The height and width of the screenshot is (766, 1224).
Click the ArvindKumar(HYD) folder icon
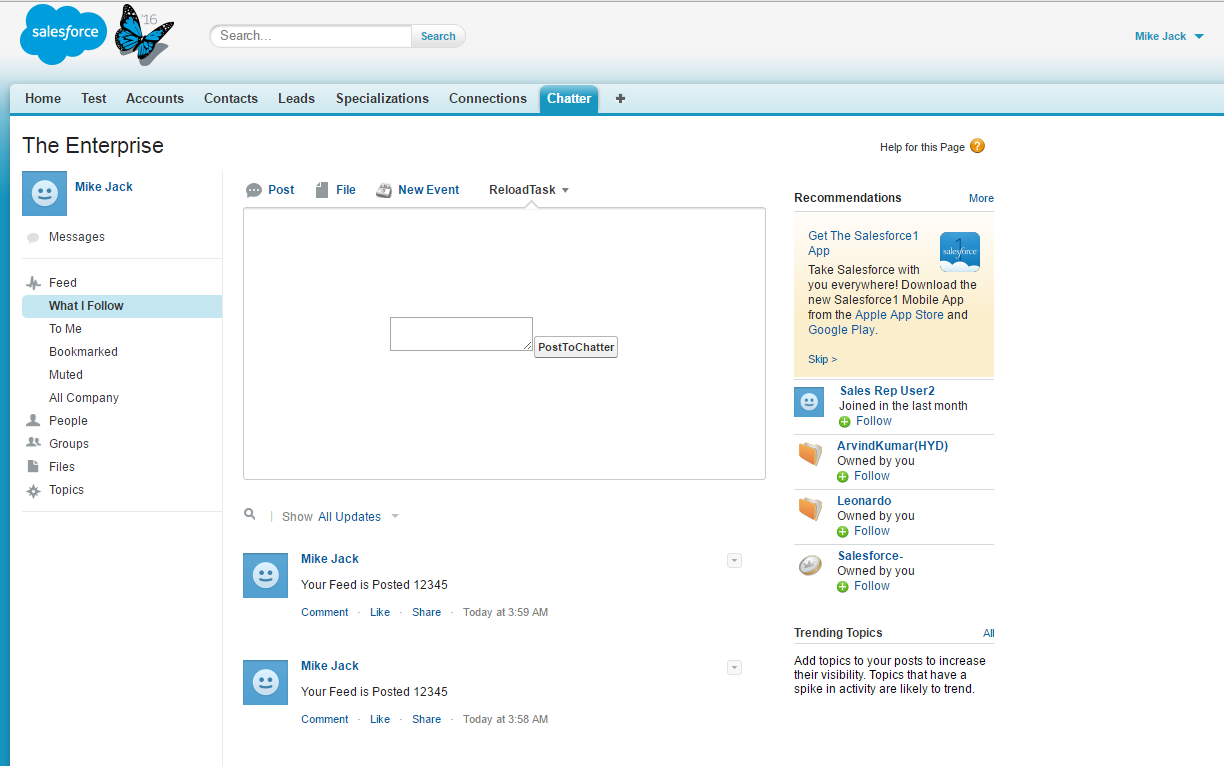coord(810,454)
